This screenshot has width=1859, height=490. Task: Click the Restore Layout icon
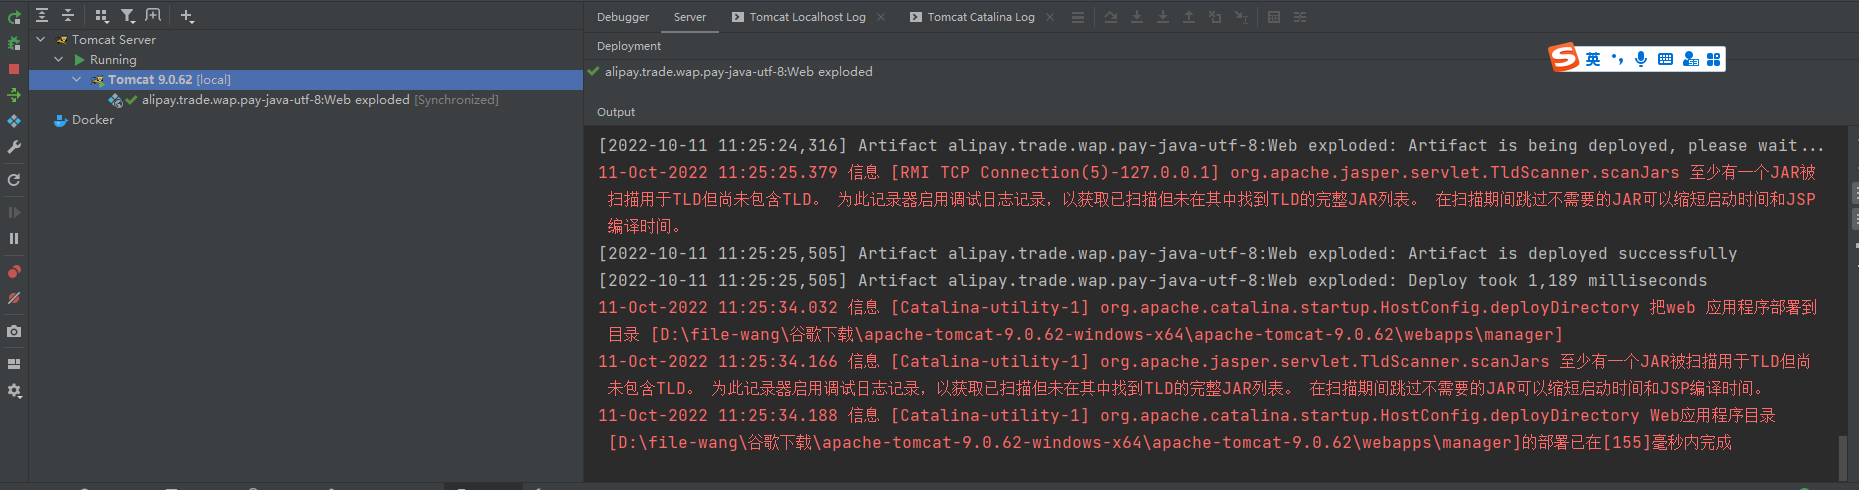(x=14, y=364)
